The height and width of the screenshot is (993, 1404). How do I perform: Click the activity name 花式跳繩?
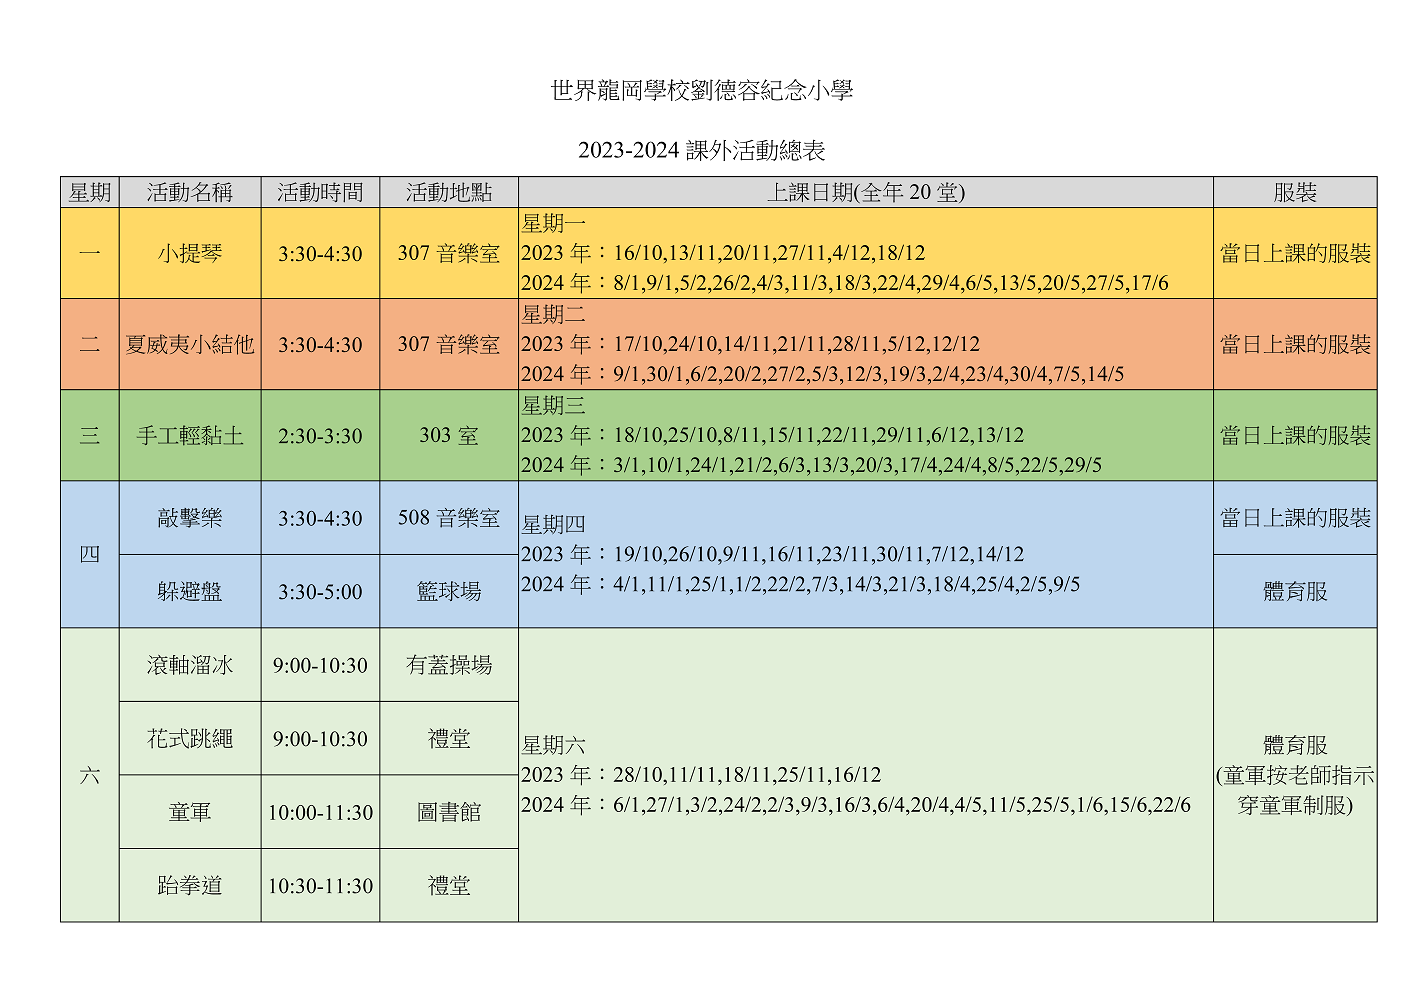pos(190,738)
